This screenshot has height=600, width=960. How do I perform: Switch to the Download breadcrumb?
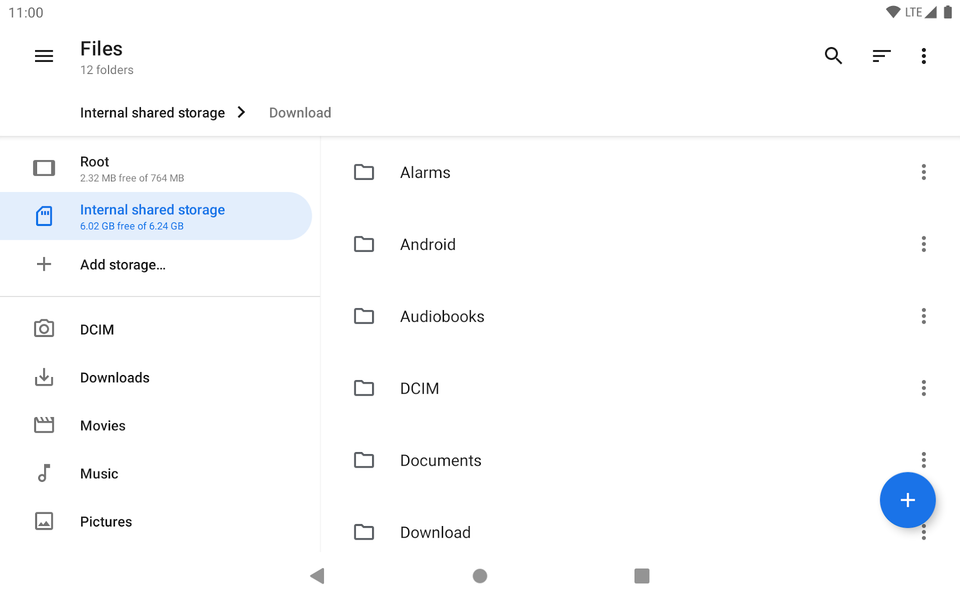pos(299,112)
